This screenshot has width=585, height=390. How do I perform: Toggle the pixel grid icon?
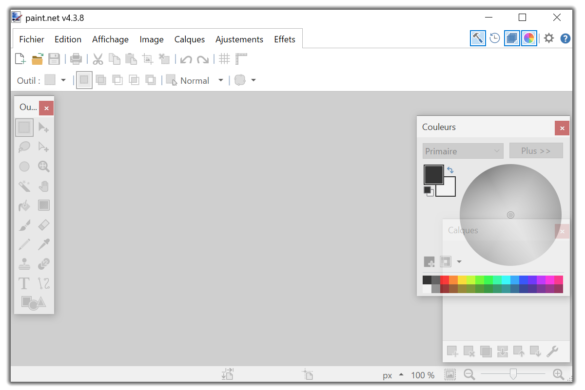click(x=224, y=59)
